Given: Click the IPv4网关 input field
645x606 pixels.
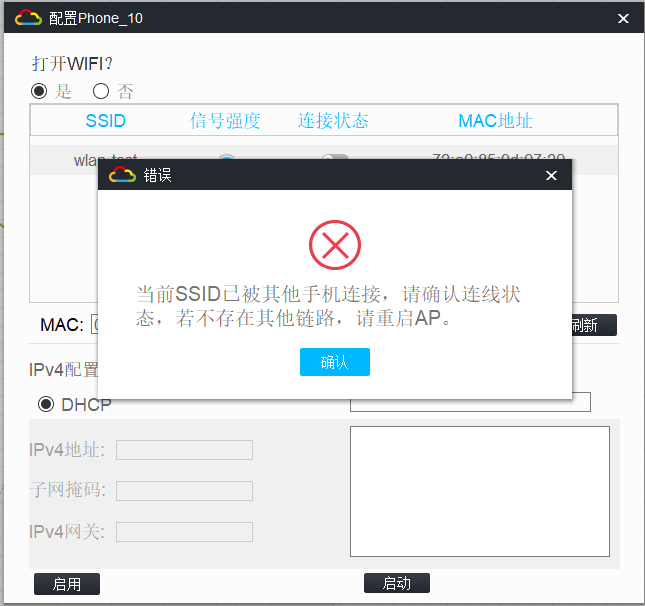Looking at the screenshot, I should click(184, 532).
